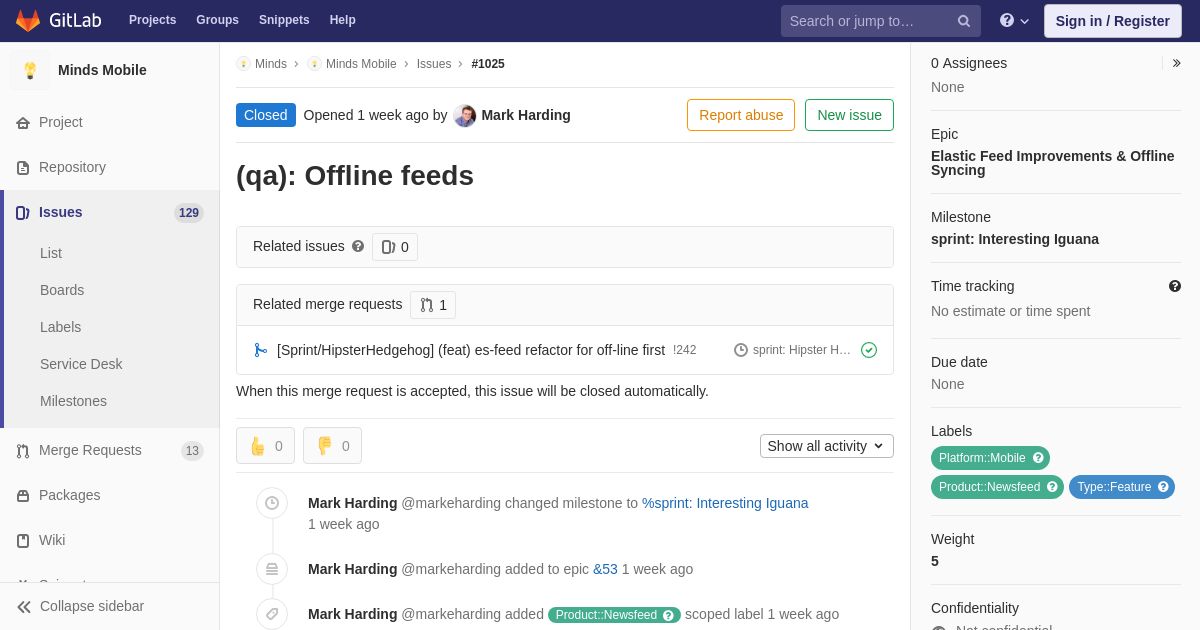Click the label added timeline icon
Screen dimensions: 1200x630
point(272,614)
